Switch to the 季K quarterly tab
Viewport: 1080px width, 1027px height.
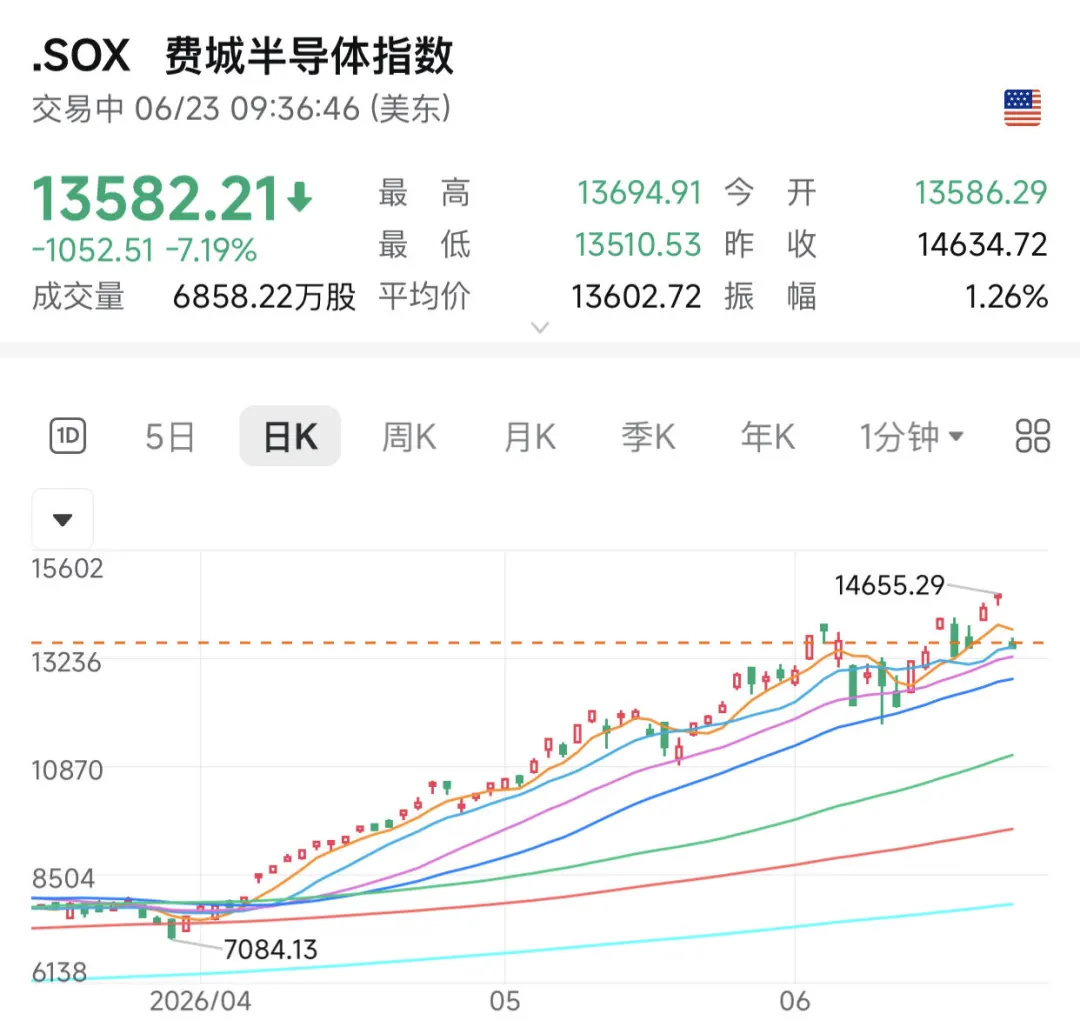(x=649, y=437)
